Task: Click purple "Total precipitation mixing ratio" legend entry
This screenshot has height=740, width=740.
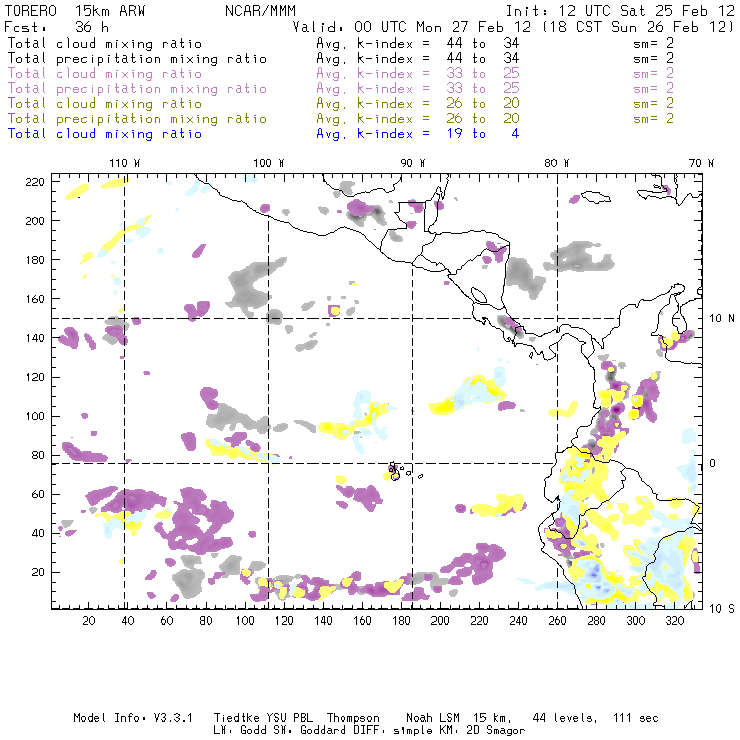Action: click(137, 89)
